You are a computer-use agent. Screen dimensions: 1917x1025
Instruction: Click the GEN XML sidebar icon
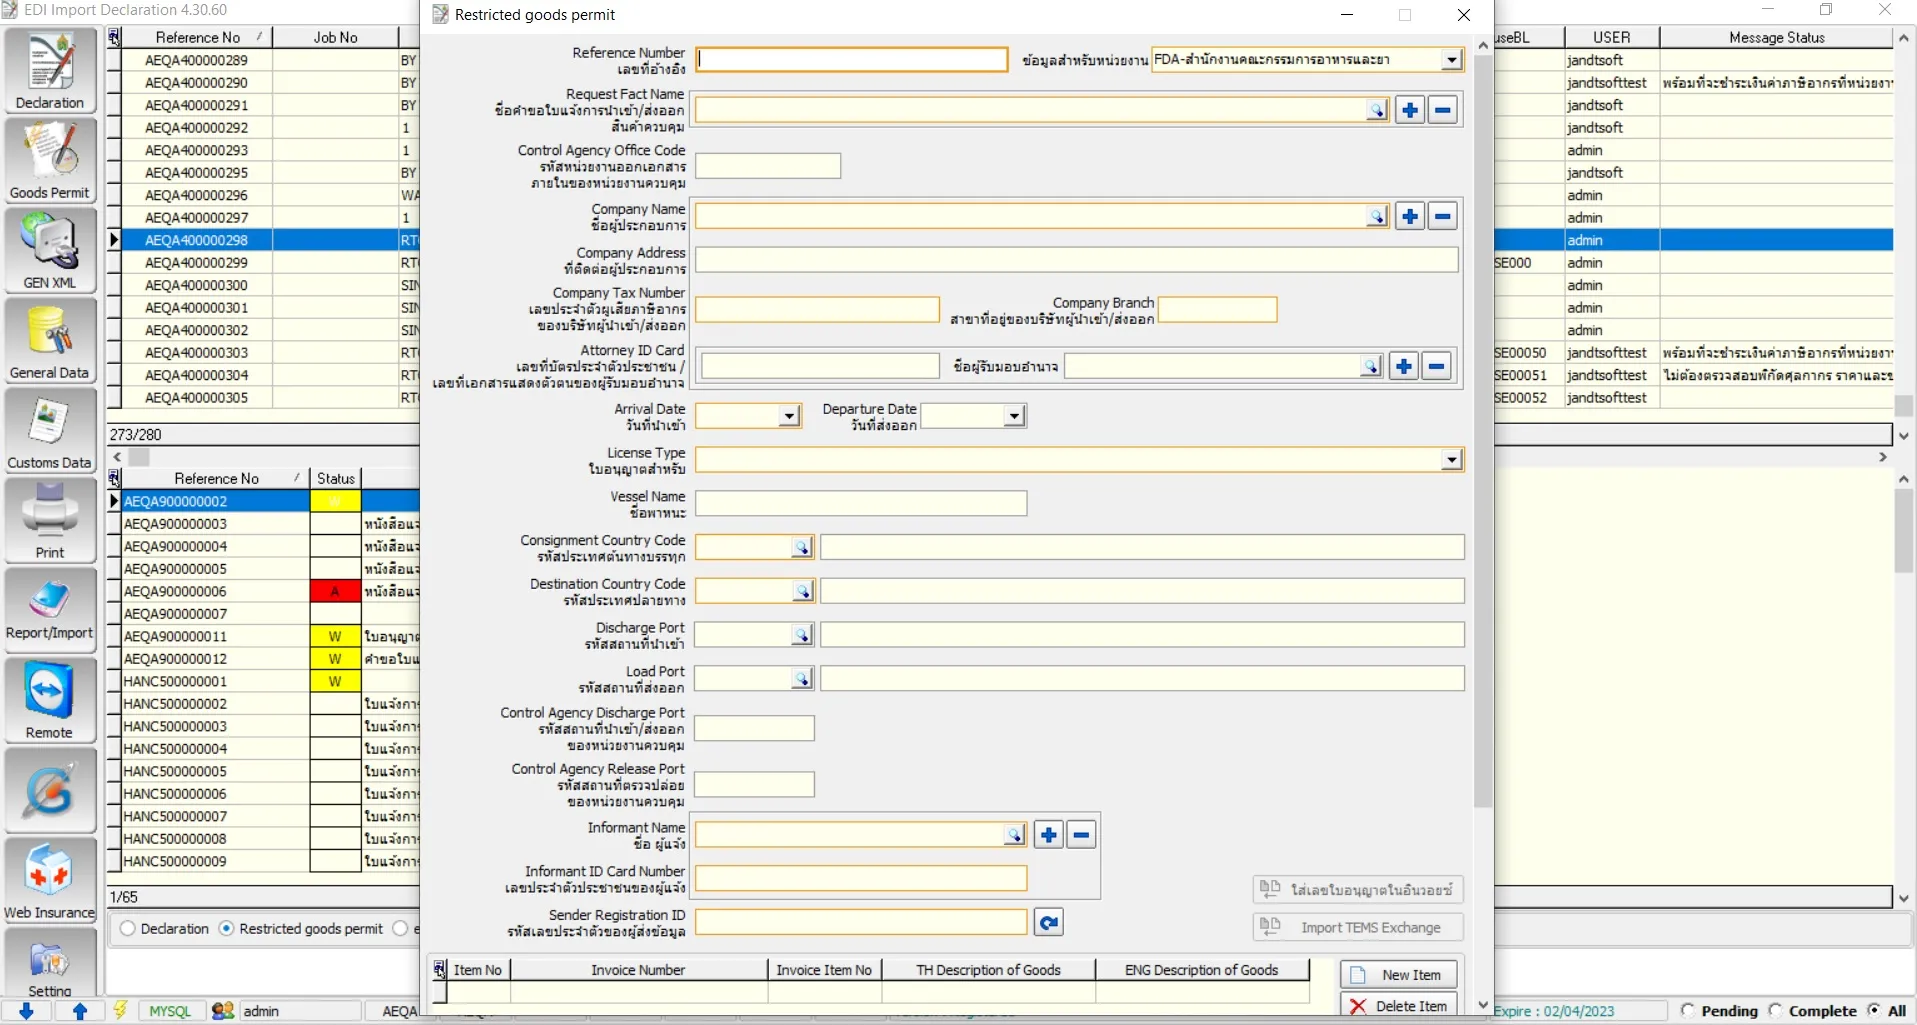tap(50, 250)
